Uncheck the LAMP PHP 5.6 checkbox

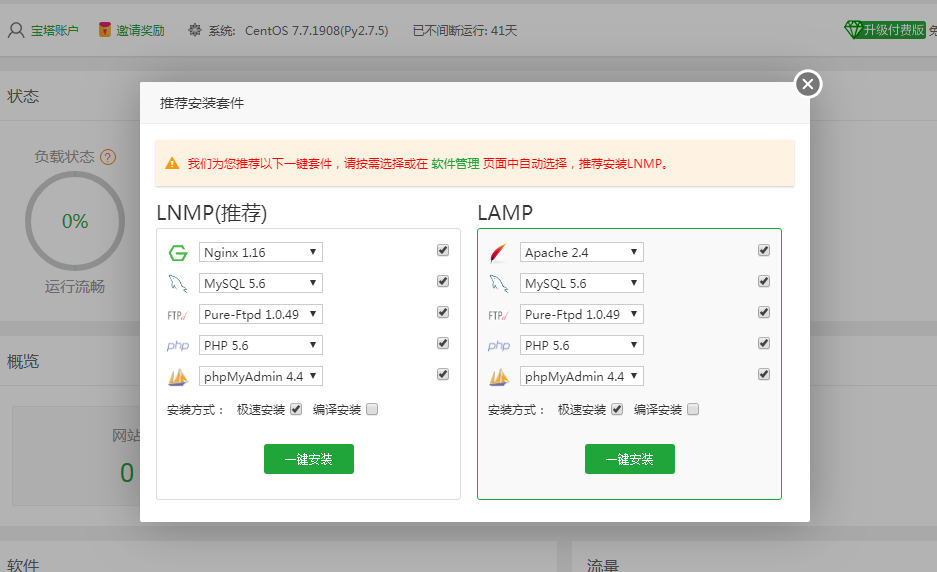tap(764, 343)
